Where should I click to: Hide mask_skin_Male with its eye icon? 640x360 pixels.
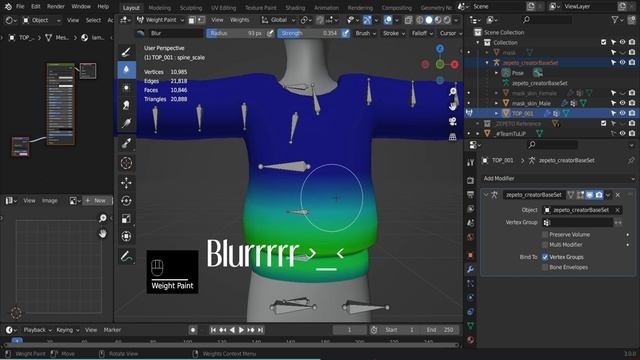pos(622,103)
